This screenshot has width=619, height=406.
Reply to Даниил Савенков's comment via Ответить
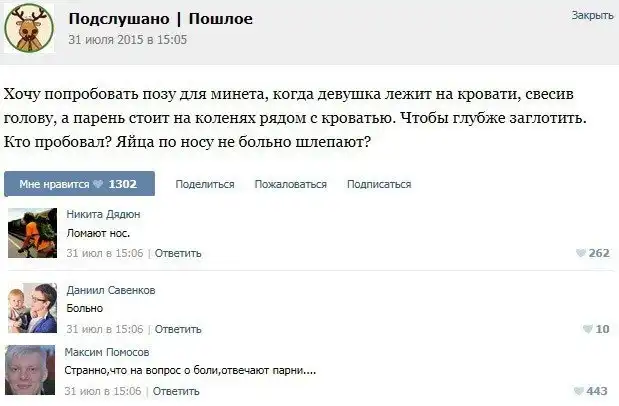tap(178, 328)
